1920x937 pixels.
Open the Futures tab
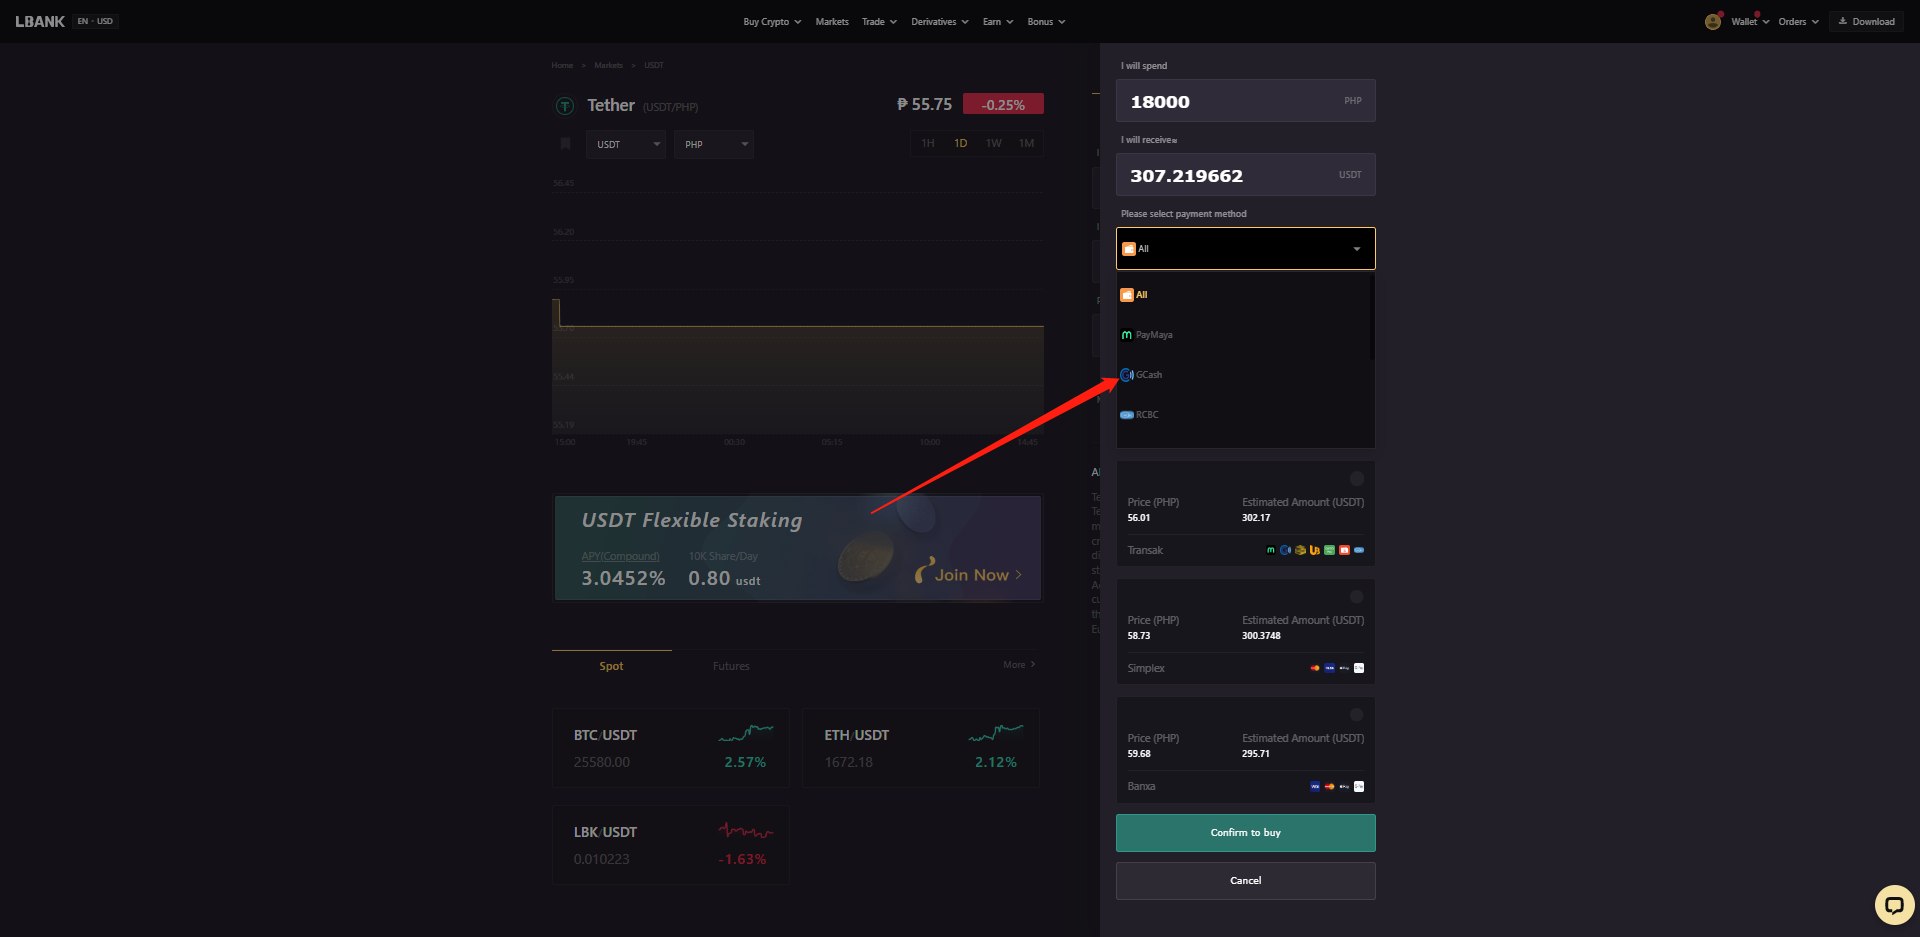pyautogui.click(x=731, y=666)
